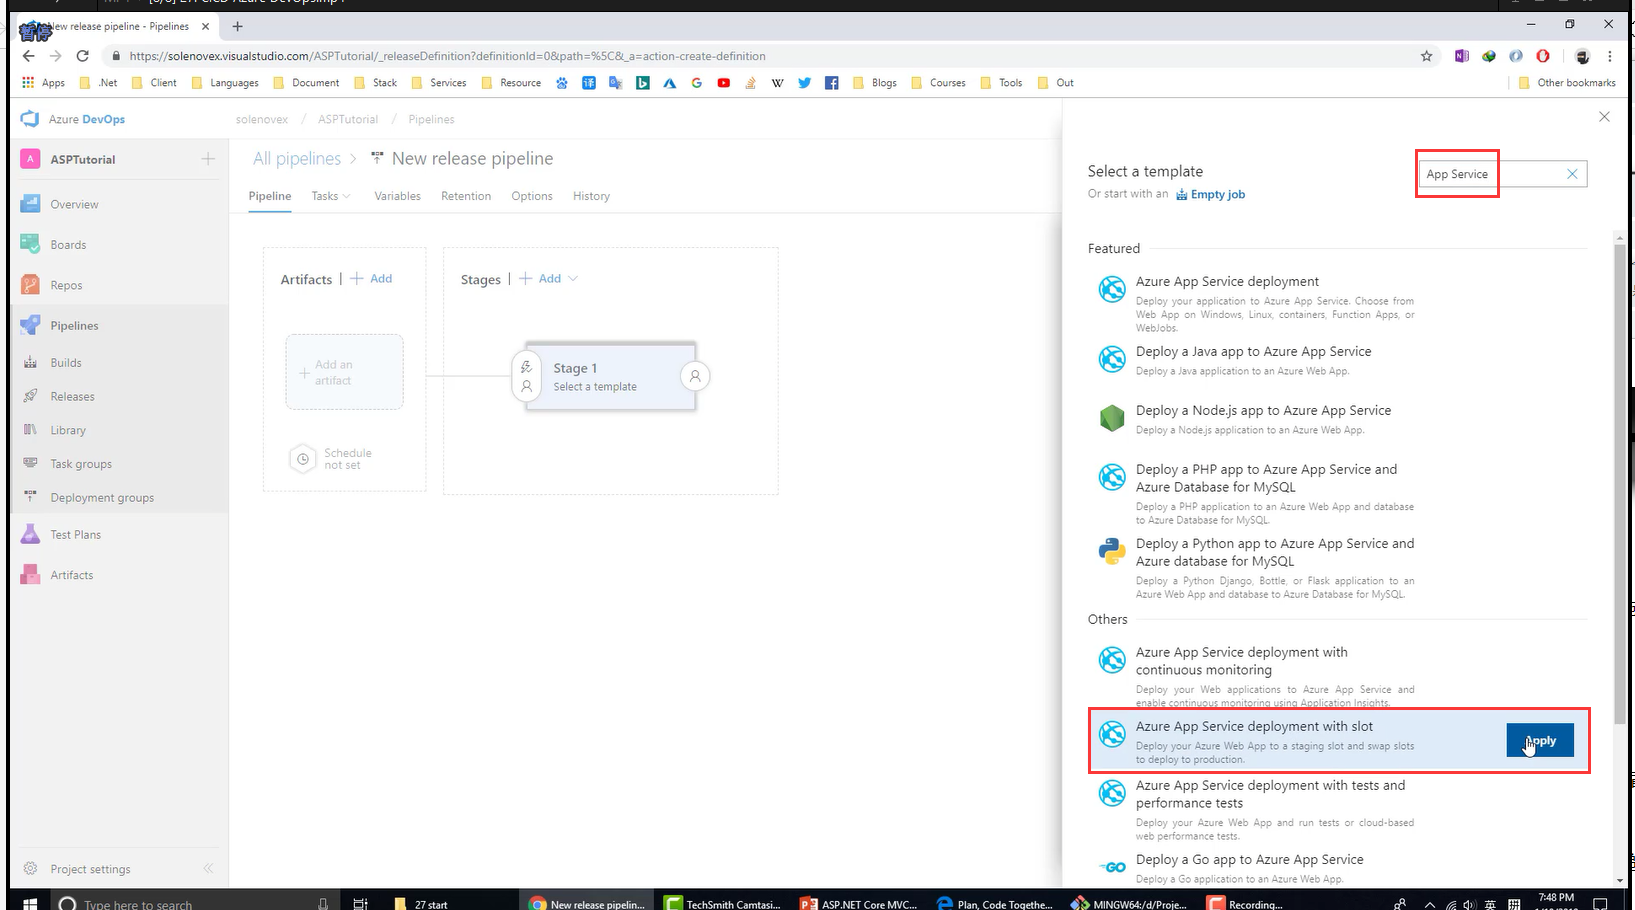Open the YouTube bookmark icon

tap(723, 83)
